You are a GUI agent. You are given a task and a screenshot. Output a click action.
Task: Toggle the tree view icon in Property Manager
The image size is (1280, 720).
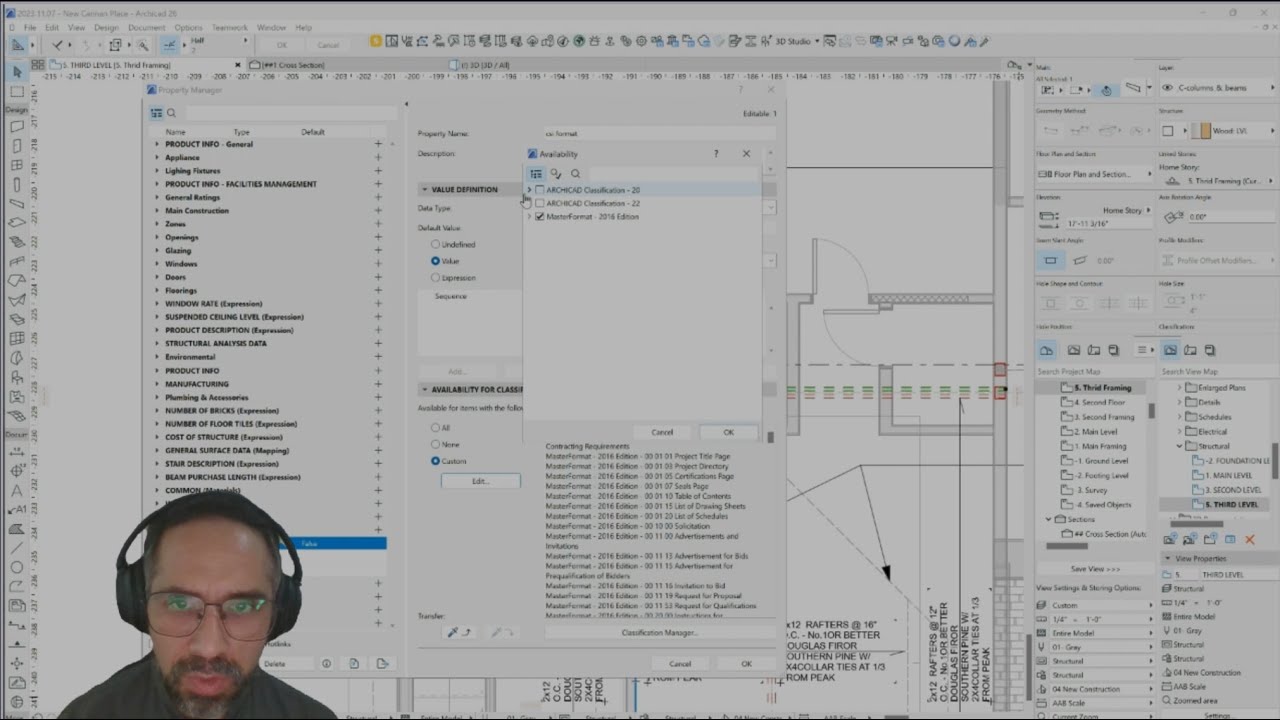pos(156,113)
